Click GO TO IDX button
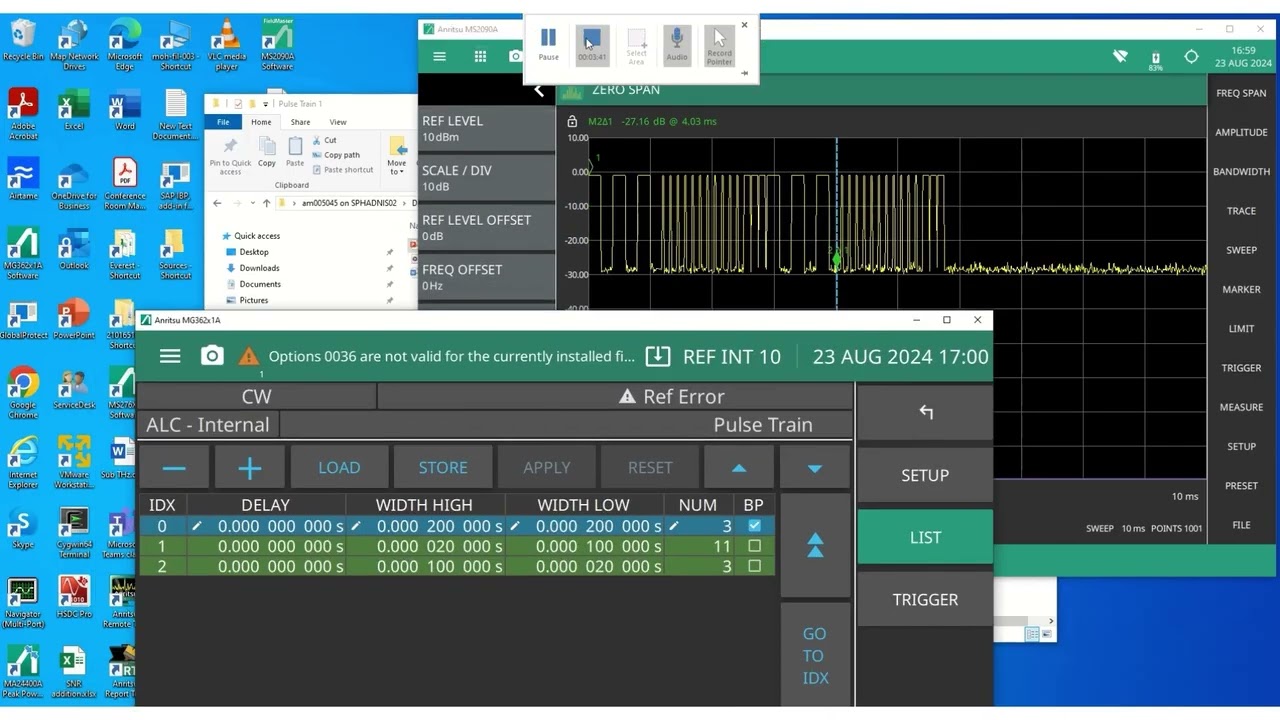 [x=815, y=655]
